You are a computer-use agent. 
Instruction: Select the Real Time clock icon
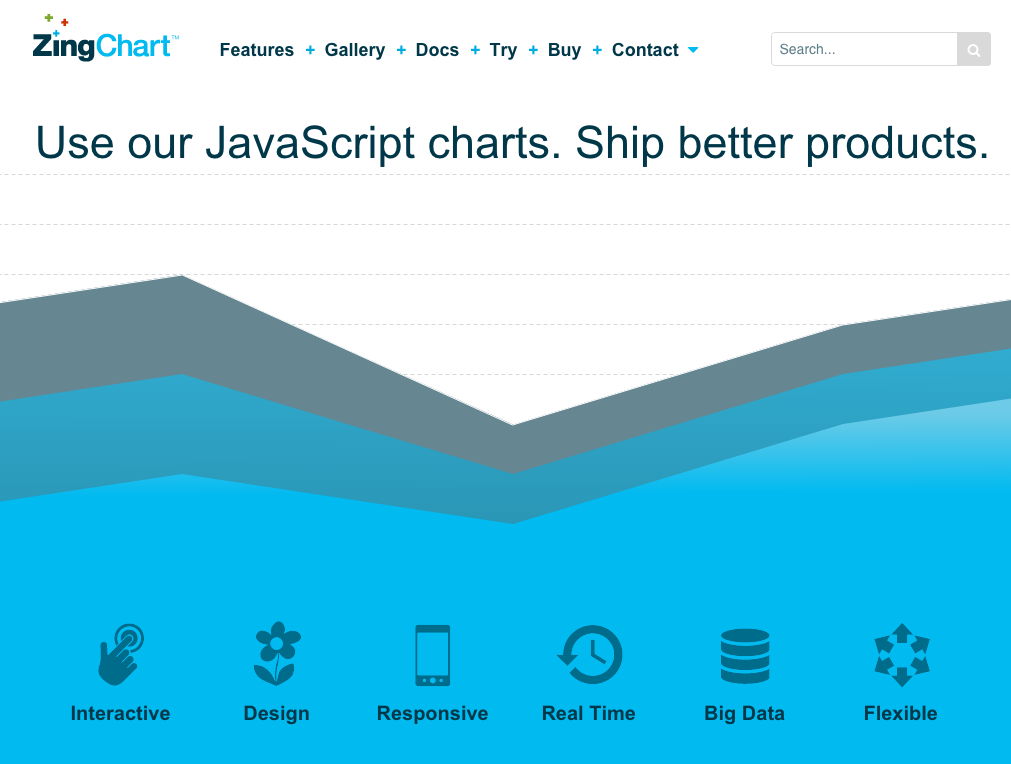(x=588, y=653)
